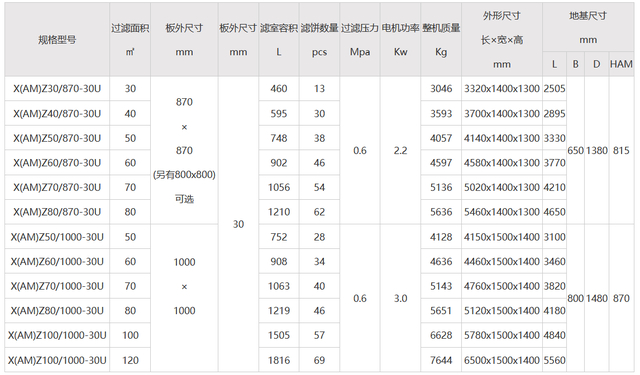The image size is (640, 375).
Task: Click model X(AM)Z40/870-30U
Action: (57, 113)
